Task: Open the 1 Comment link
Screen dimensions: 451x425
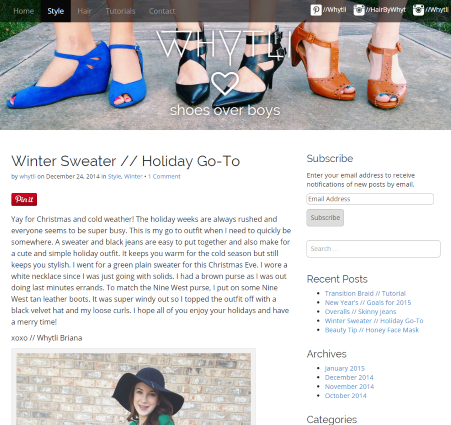Action: tap(164, 176)
